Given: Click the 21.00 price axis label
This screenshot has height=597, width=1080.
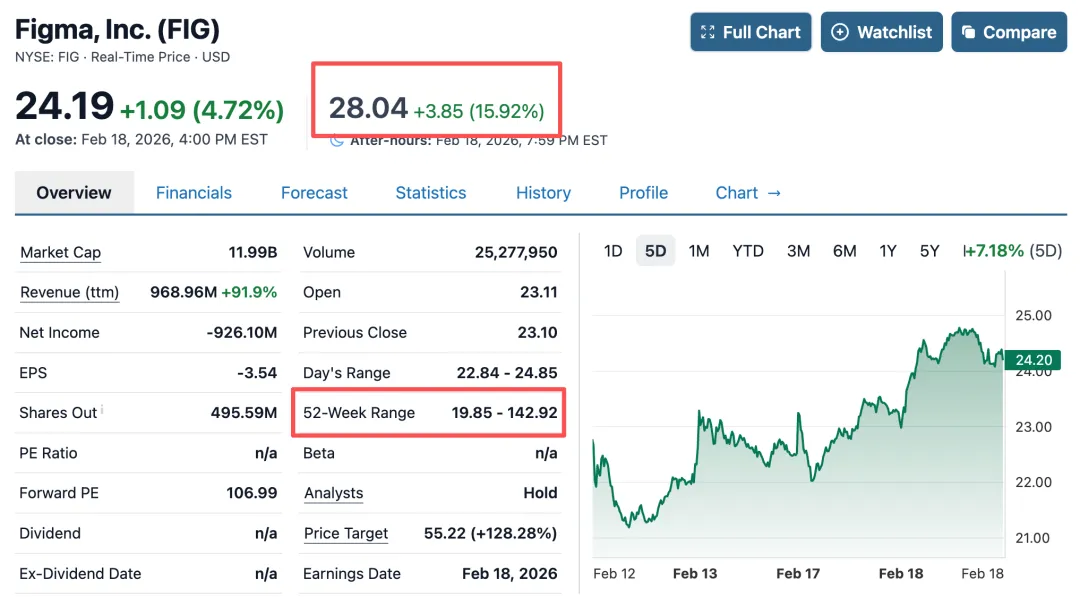Looking at the screenshot, I should tap(1032, 538).
